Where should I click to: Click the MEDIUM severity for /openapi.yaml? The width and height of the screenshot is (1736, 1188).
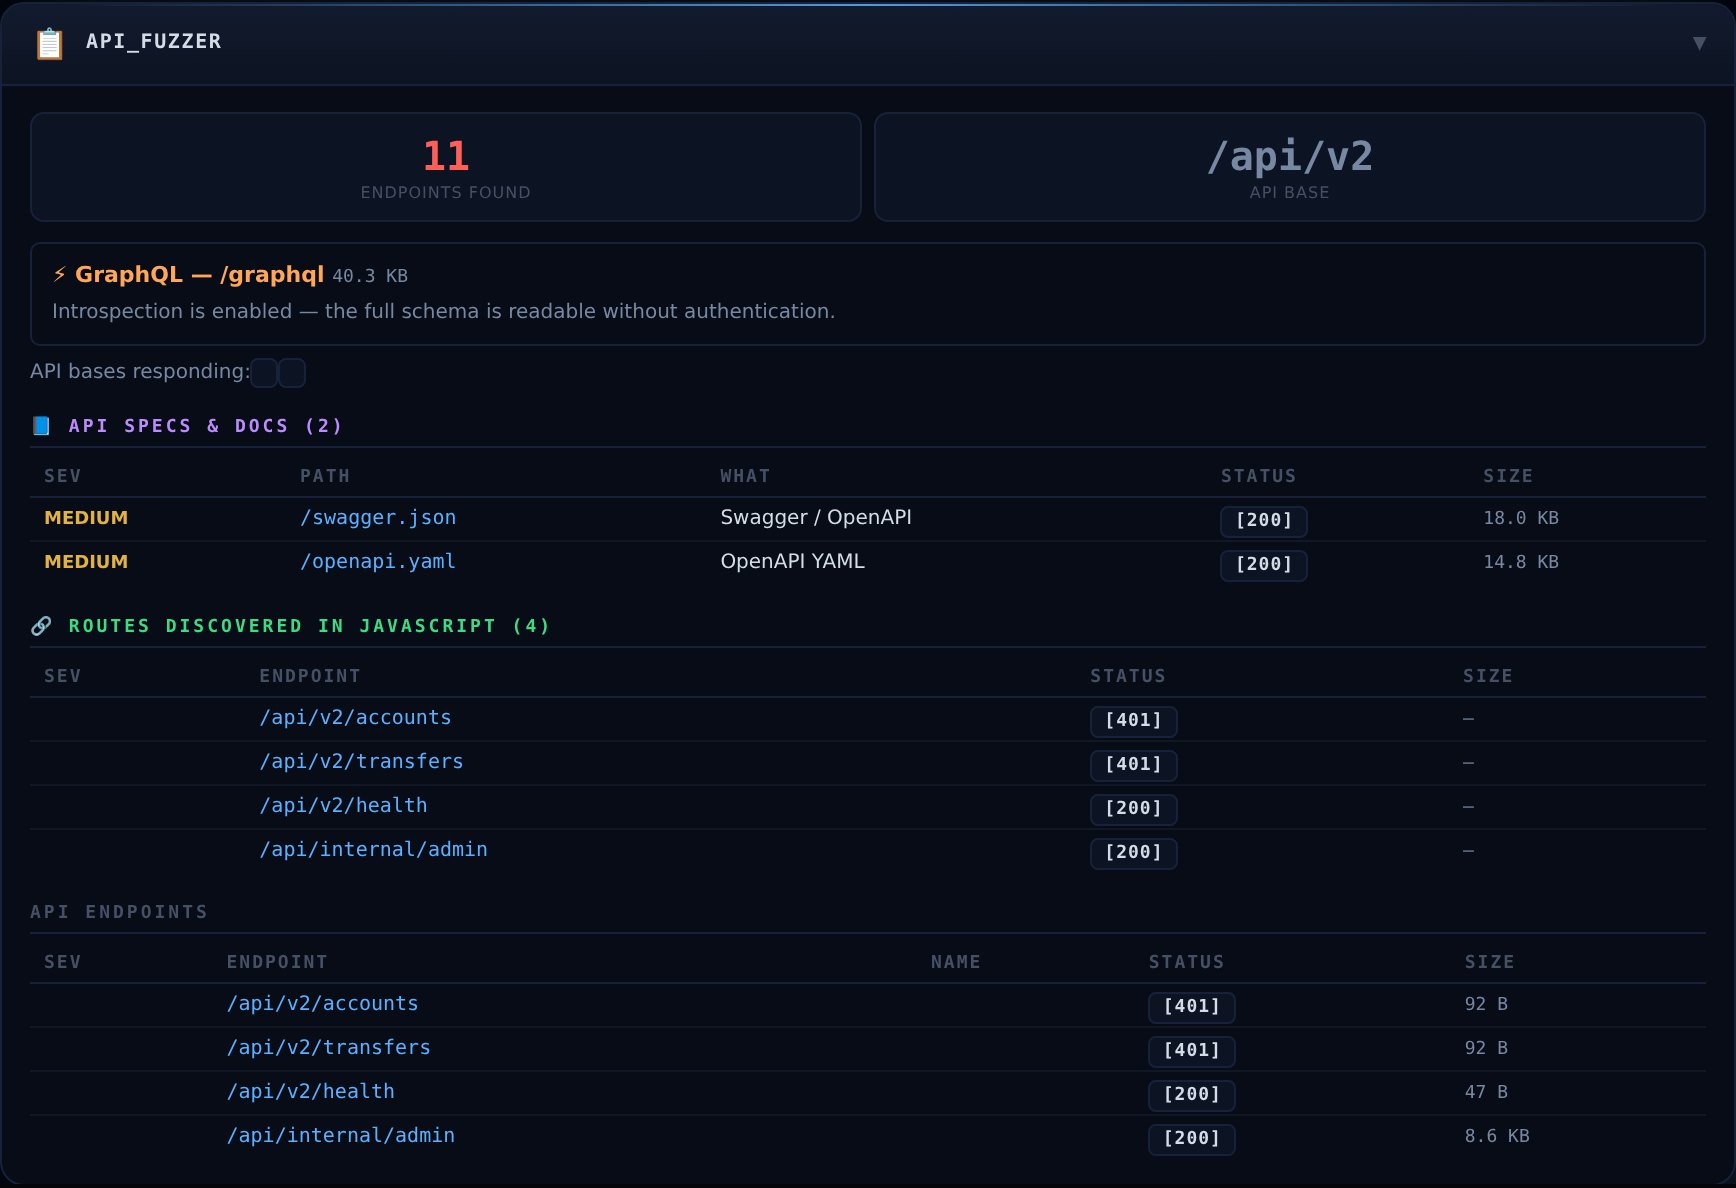pos(86,562)
